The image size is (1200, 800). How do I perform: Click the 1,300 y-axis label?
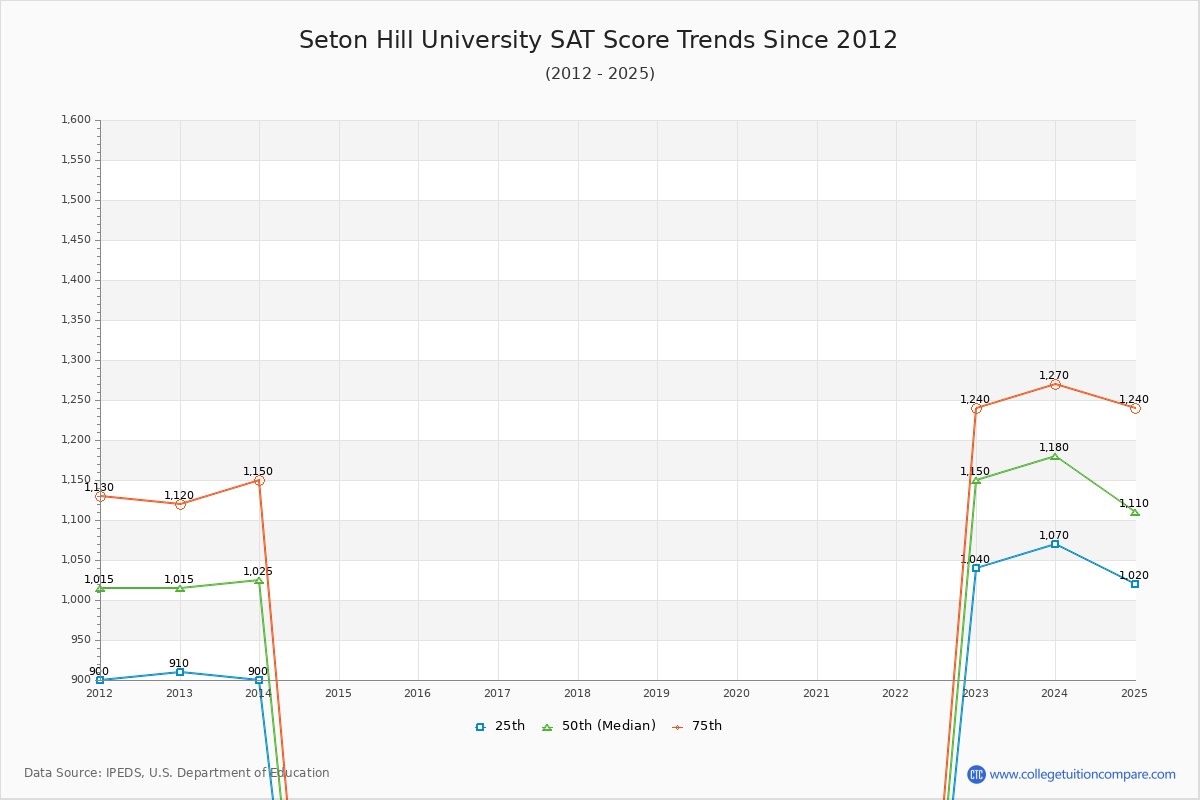click(76, 360)
